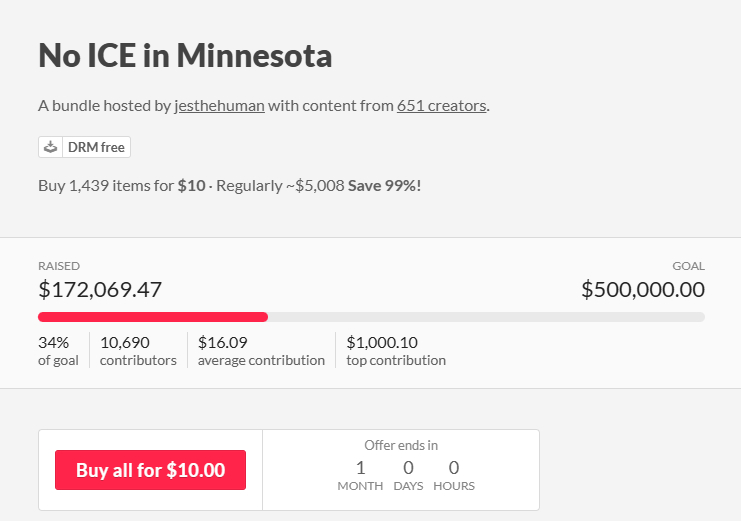The height and width of the screenshot is (521, 741).
Task: Click the $1,000.10 top contribution stat
Action: point(396,350)
